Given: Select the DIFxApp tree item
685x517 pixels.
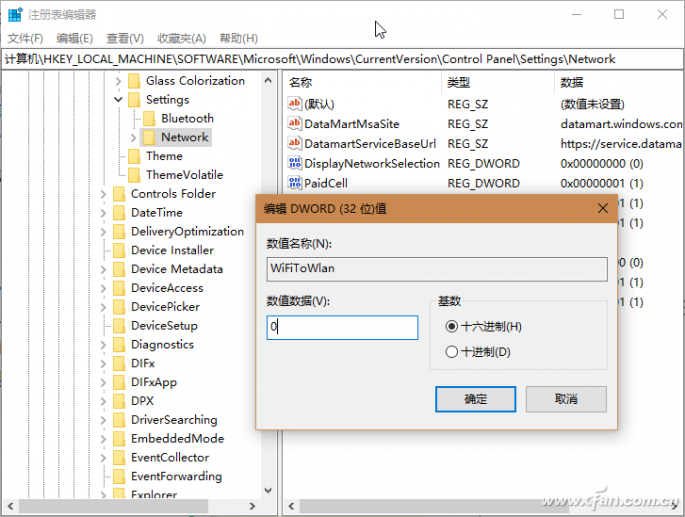Looking at the screenshot, I should coord(154,382).
